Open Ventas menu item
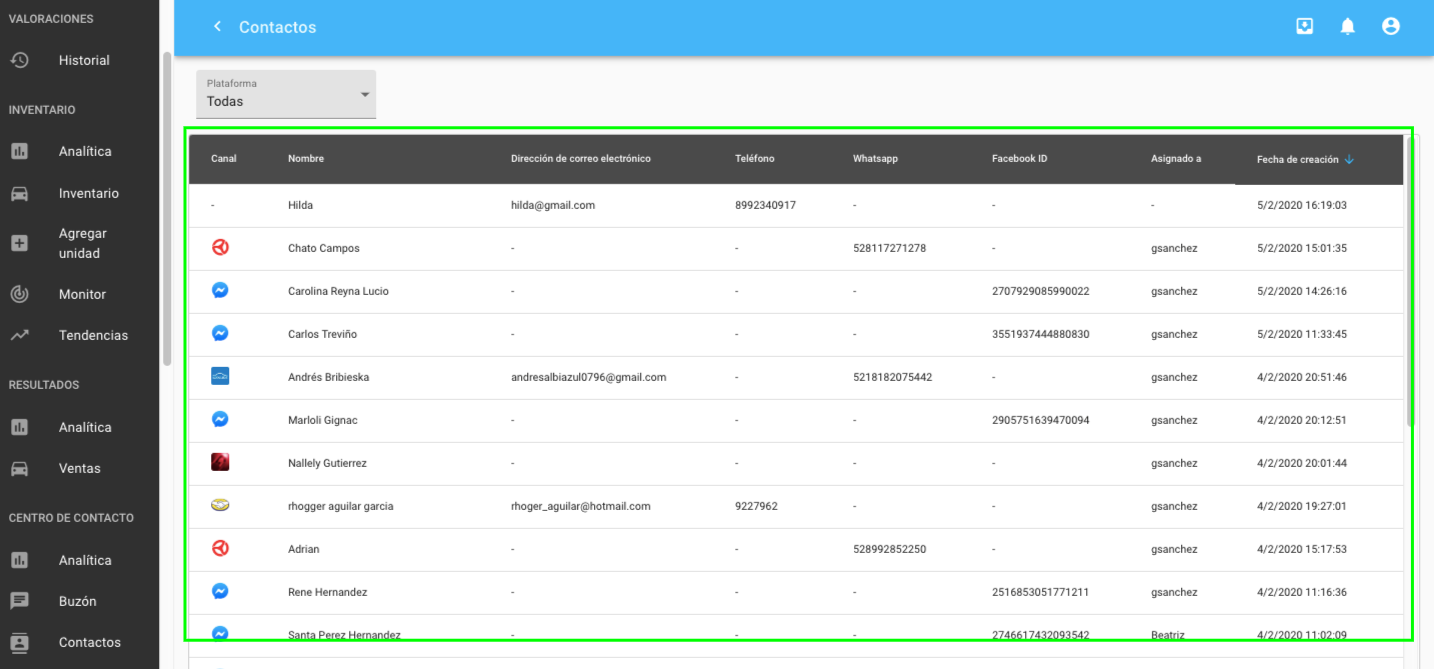This screenshot has height=669, width=1434. pos(80,468)
